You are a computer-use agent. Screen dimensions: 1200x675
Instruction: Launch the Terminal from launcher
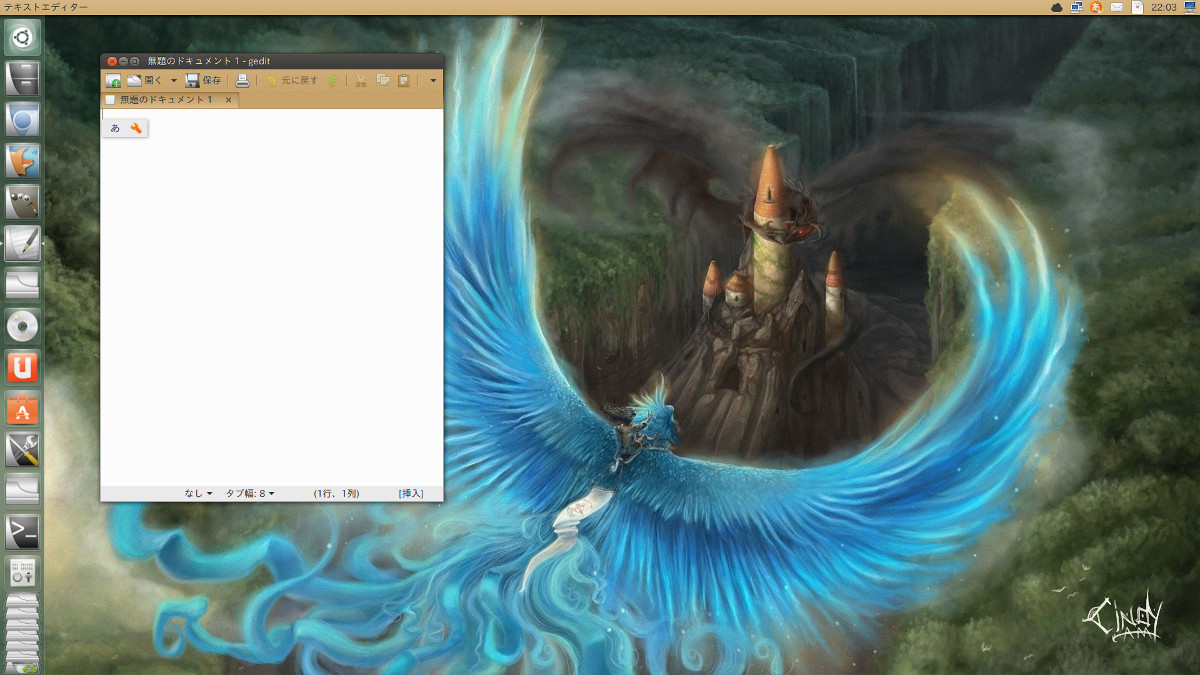pyautogui.click(x=22, y=531)
